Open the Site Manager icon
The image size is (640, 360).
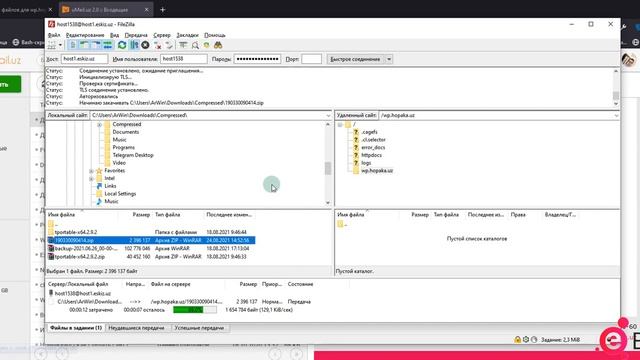pos(52,45)
